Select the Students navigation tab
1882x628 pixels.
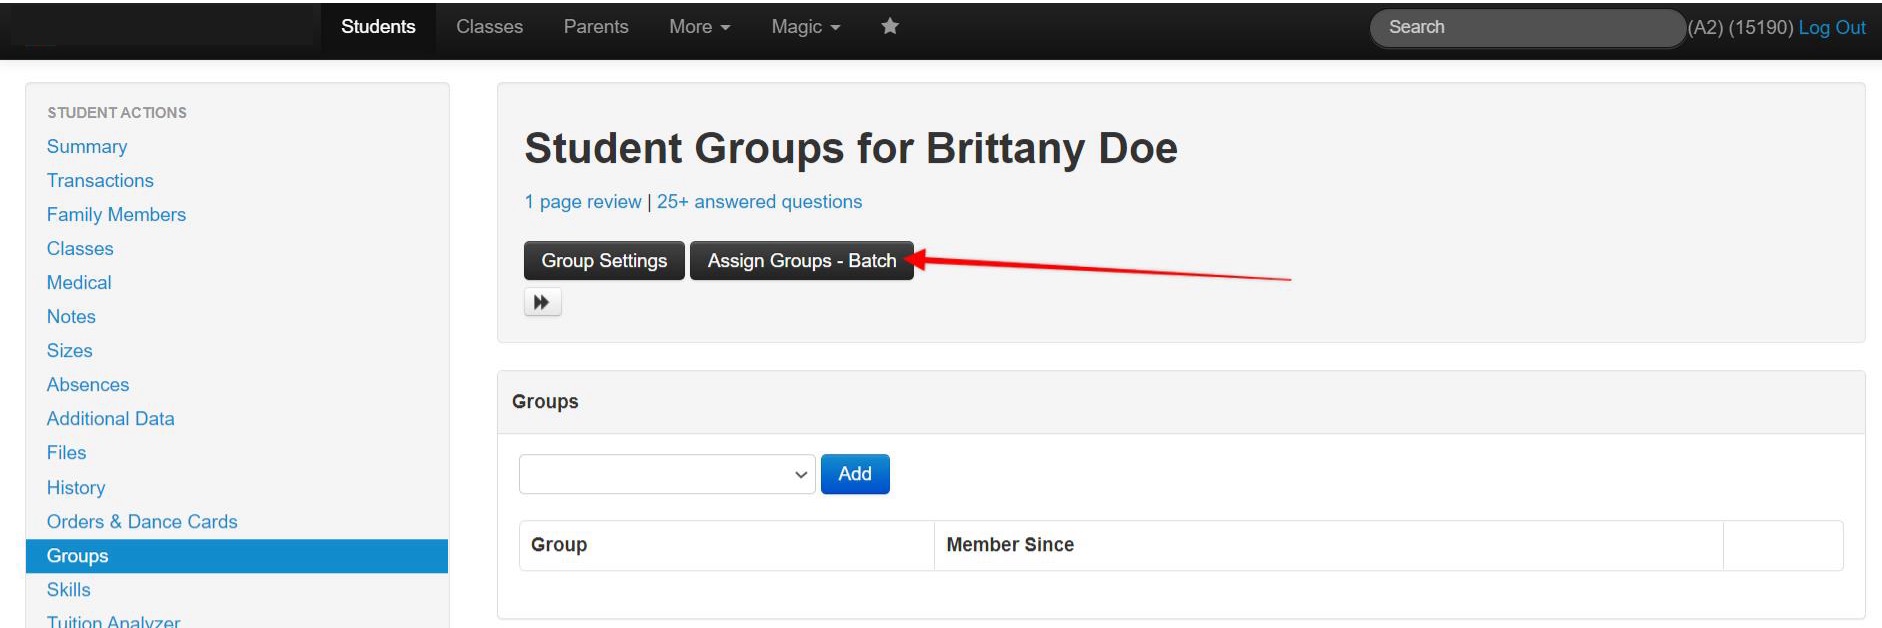[378, 27]
